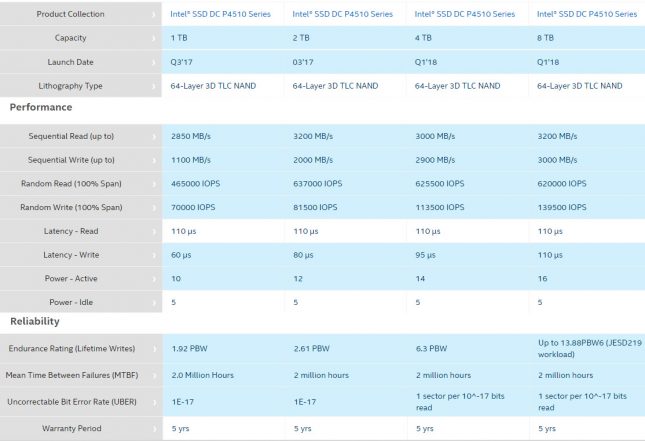Click the 620000 IOPS random read value
645x441 pixels.
562,183
